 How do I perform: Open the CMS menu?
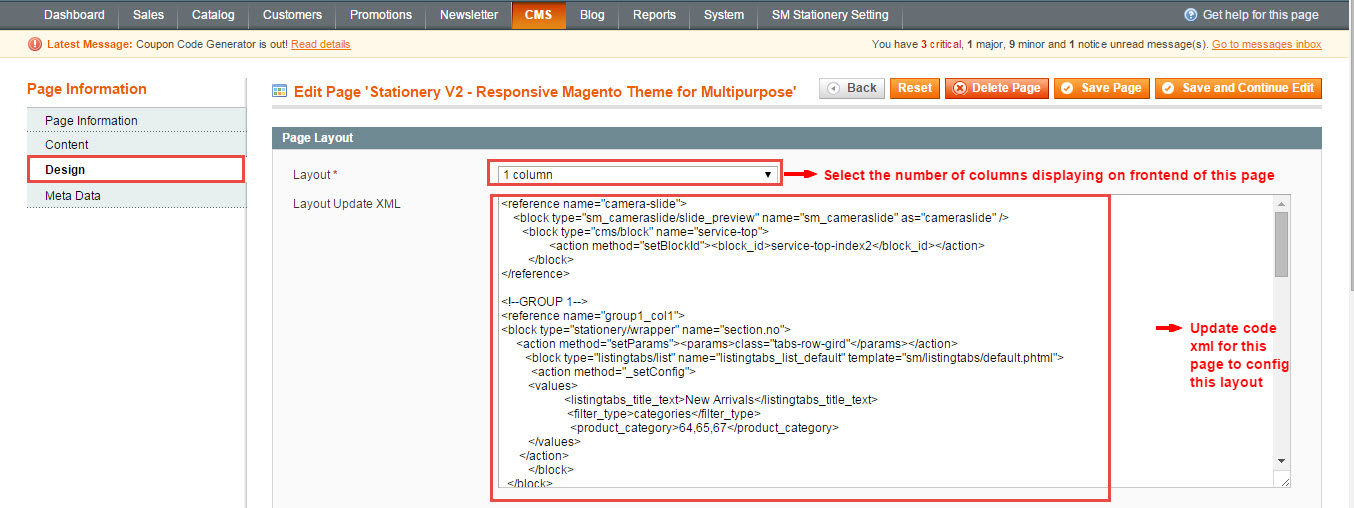538,15
